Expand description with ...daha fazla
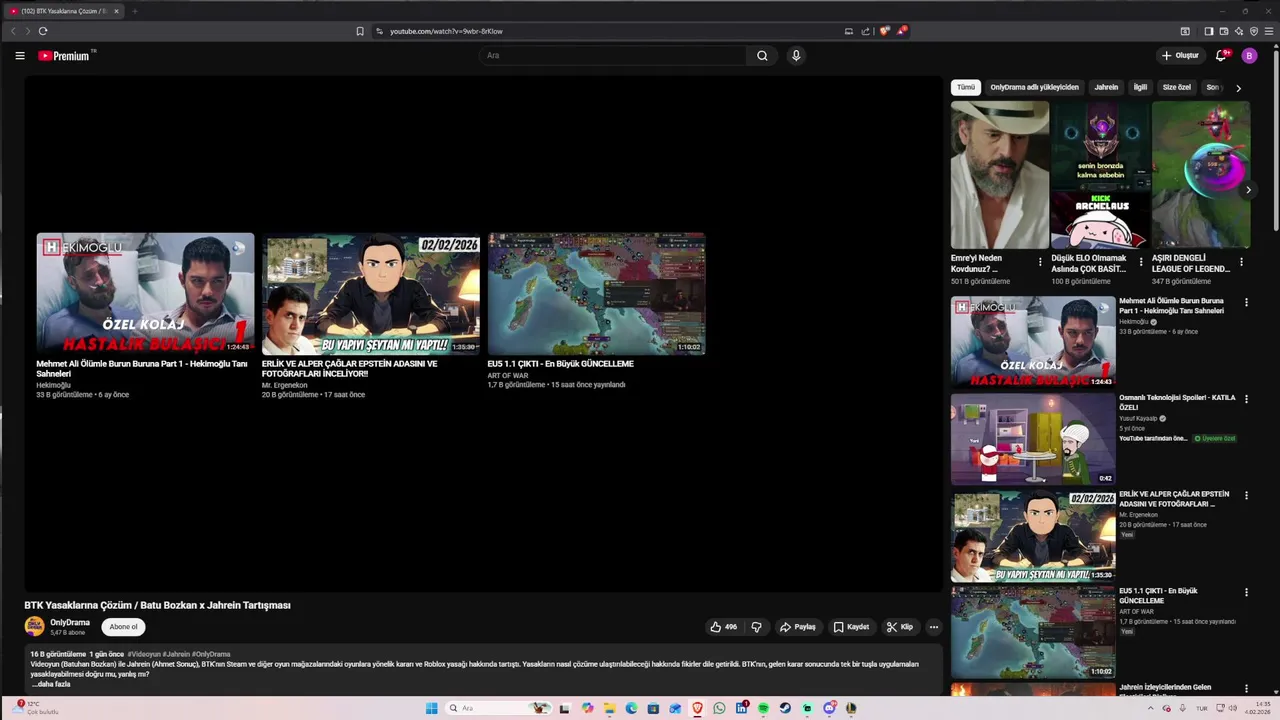The image size is (1280, 720). click(x=51, y=684)
